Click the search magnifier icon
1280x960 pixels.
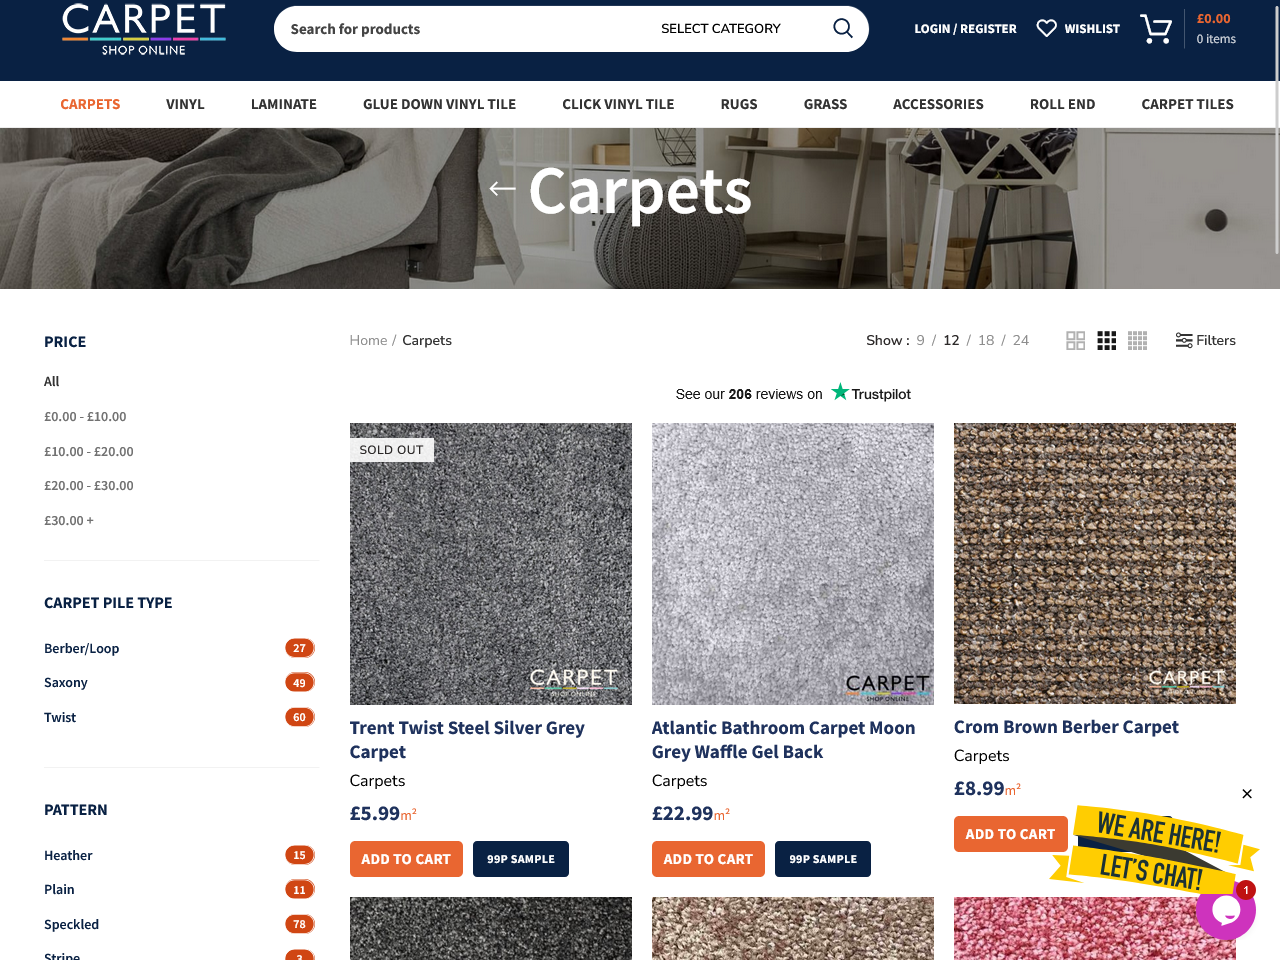842,28
